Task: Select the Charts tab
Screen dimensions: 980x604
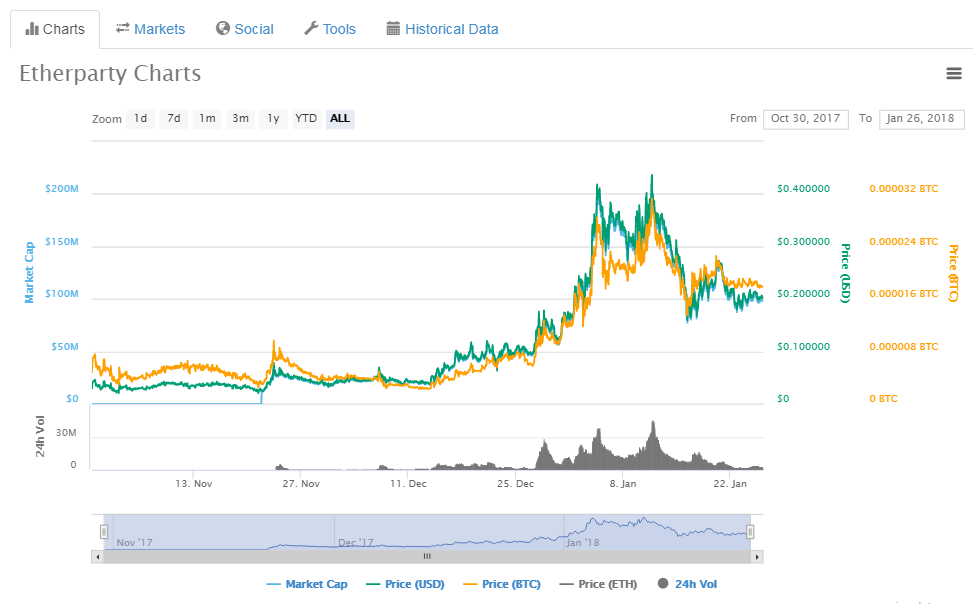Action: (55, 29)
